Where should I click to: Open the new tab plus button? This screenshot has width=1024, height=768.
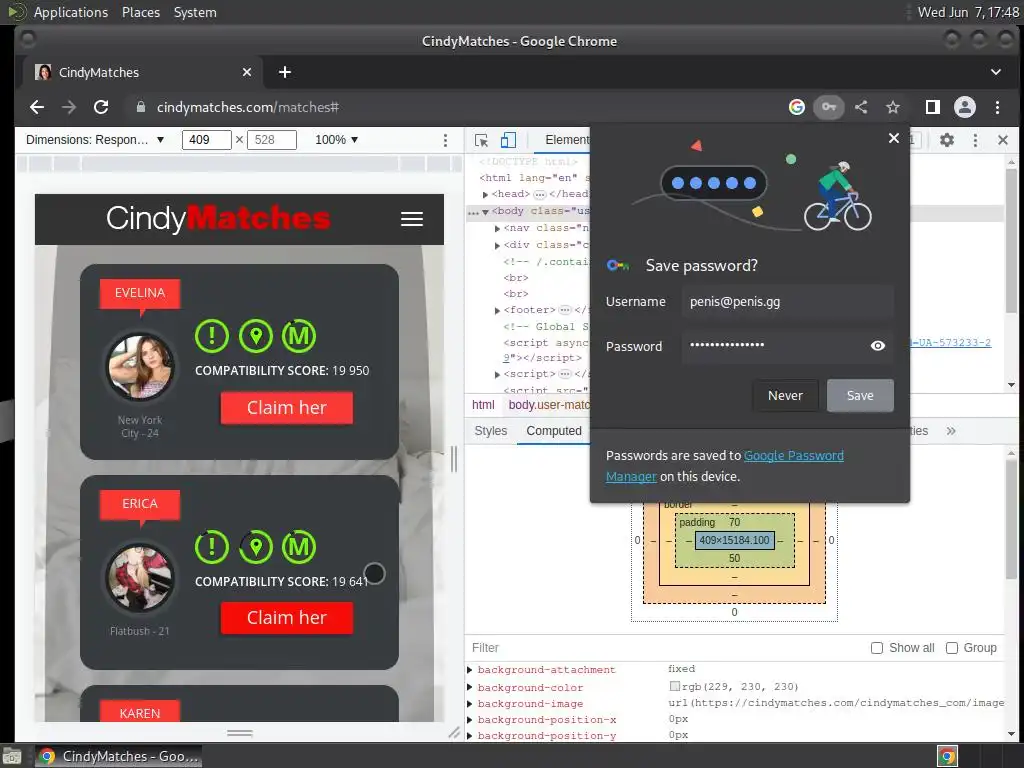click(285, 72)
